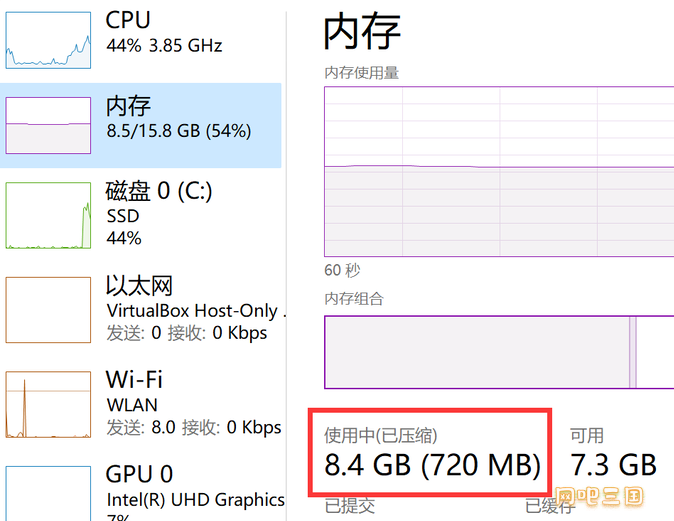This screenshot has width=674, height=521.
Task: Select the Wi-Fi graph thumbnail
Action: tap(48, 405)
